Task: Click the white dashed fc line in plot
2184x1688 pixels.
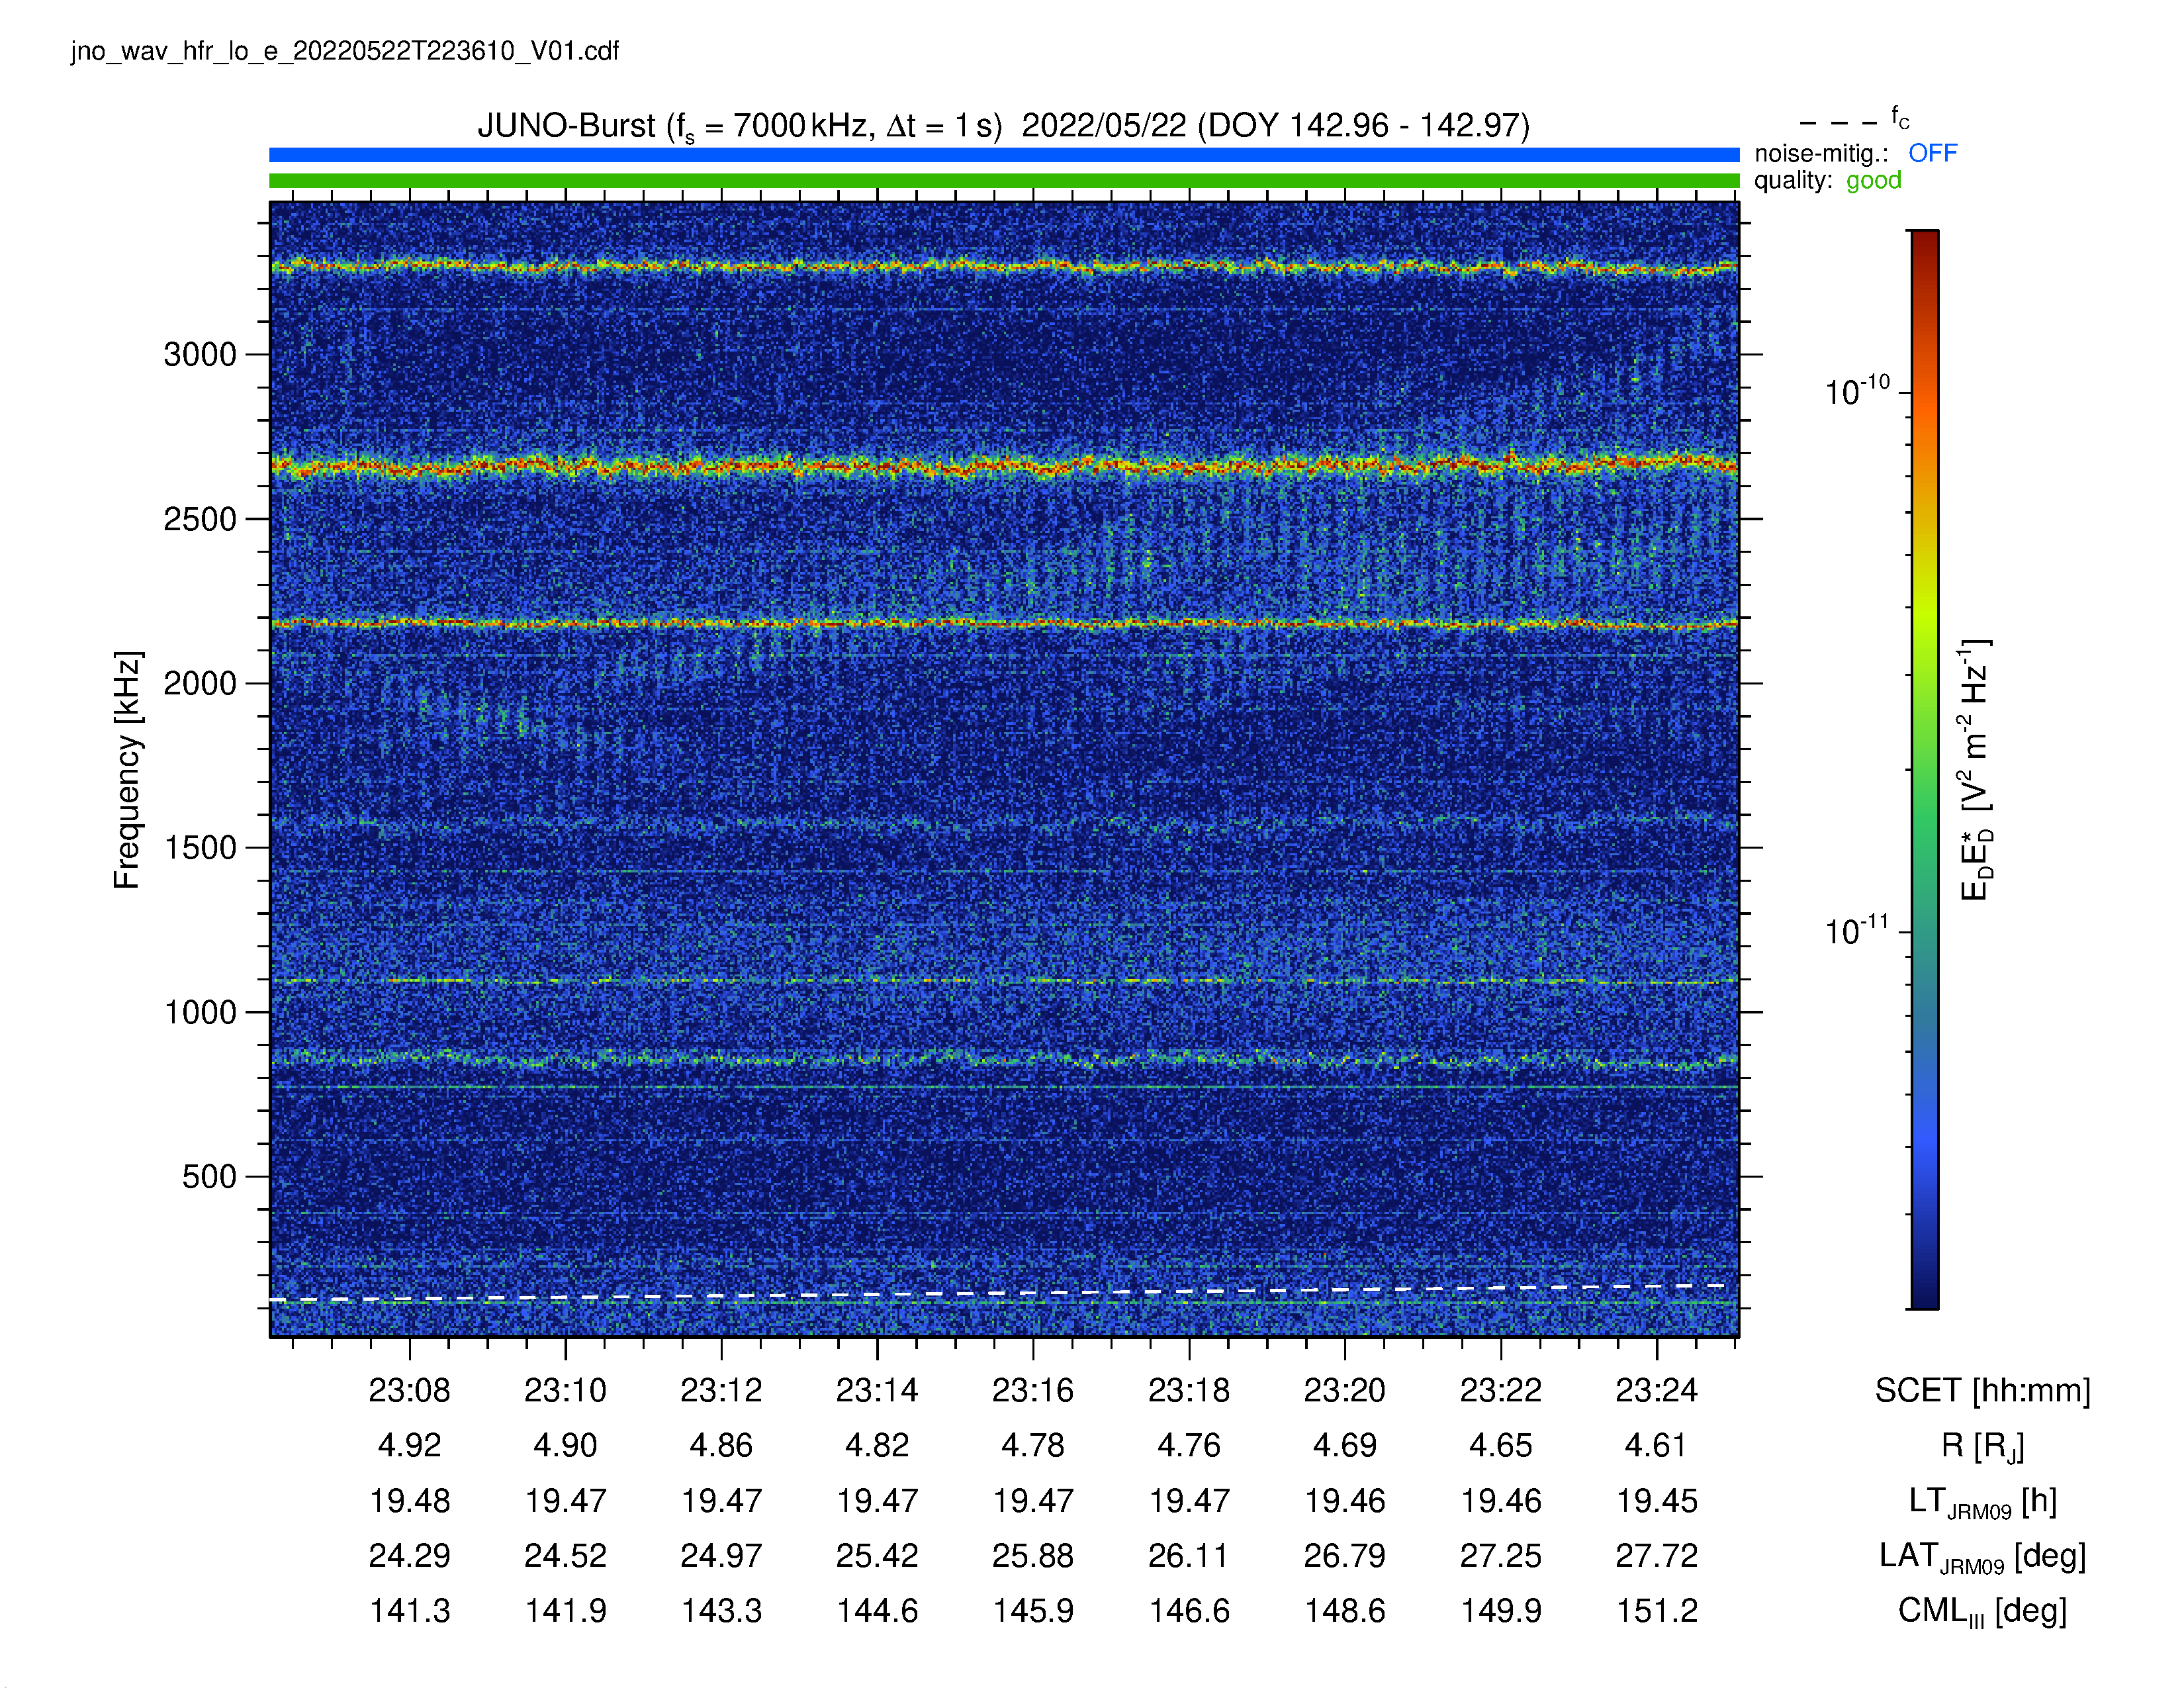Action: [x=1004, y=1293]
